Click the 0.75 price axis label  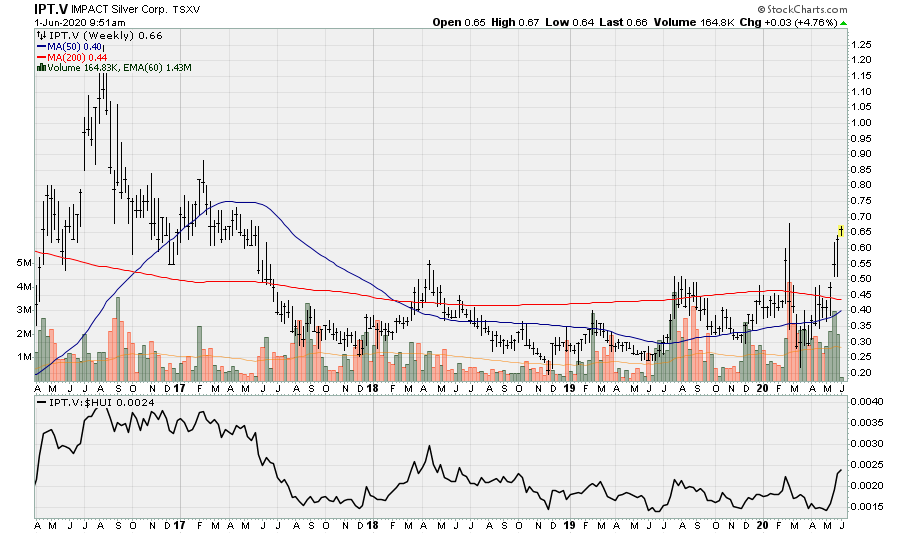point(862,200)
